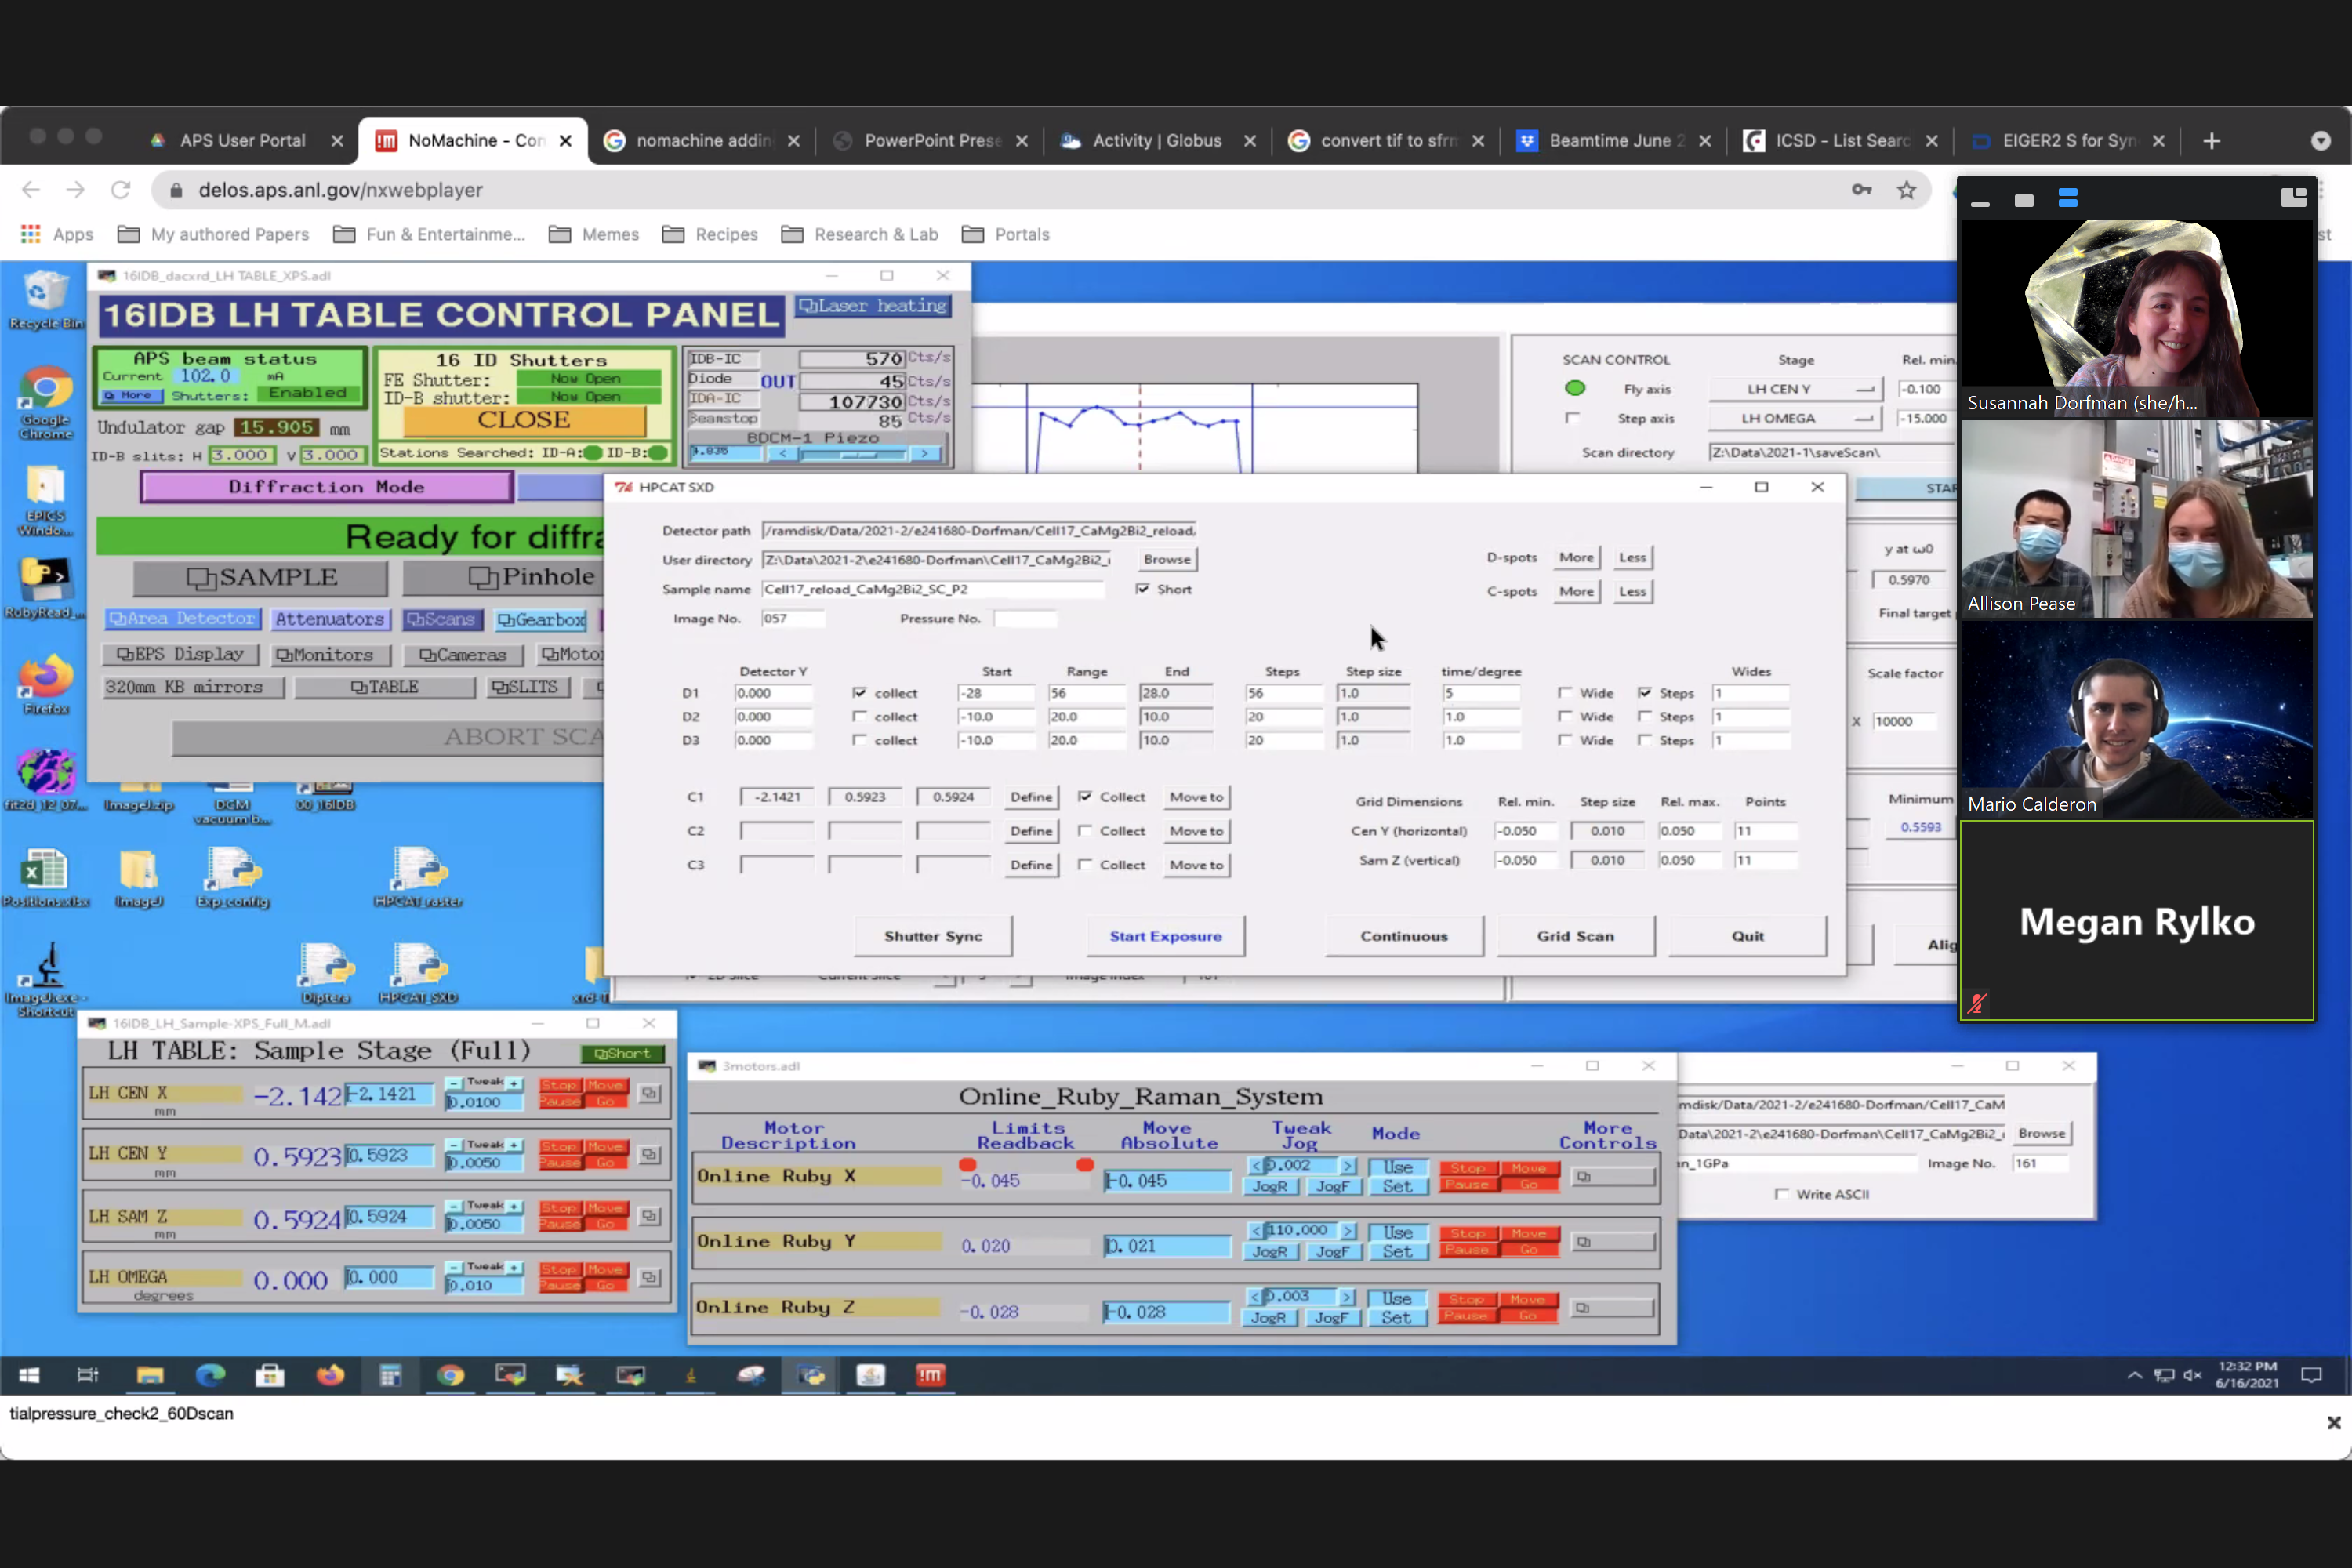Viewport: 2352px width, 1568px height.
Task: Toggle the D2 collect checkbox
Action: 859,716
